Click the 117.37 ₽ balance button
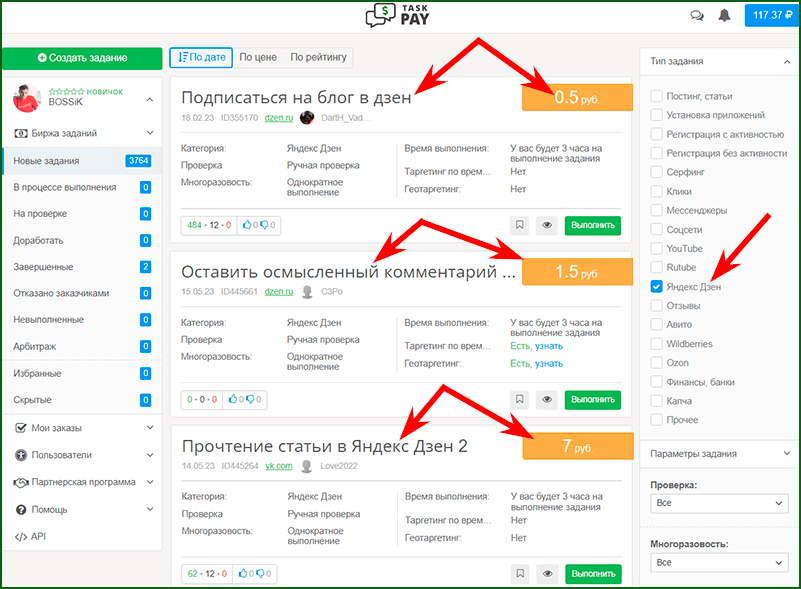The width and height of the screenshot is (801, 589). (772, 15)
